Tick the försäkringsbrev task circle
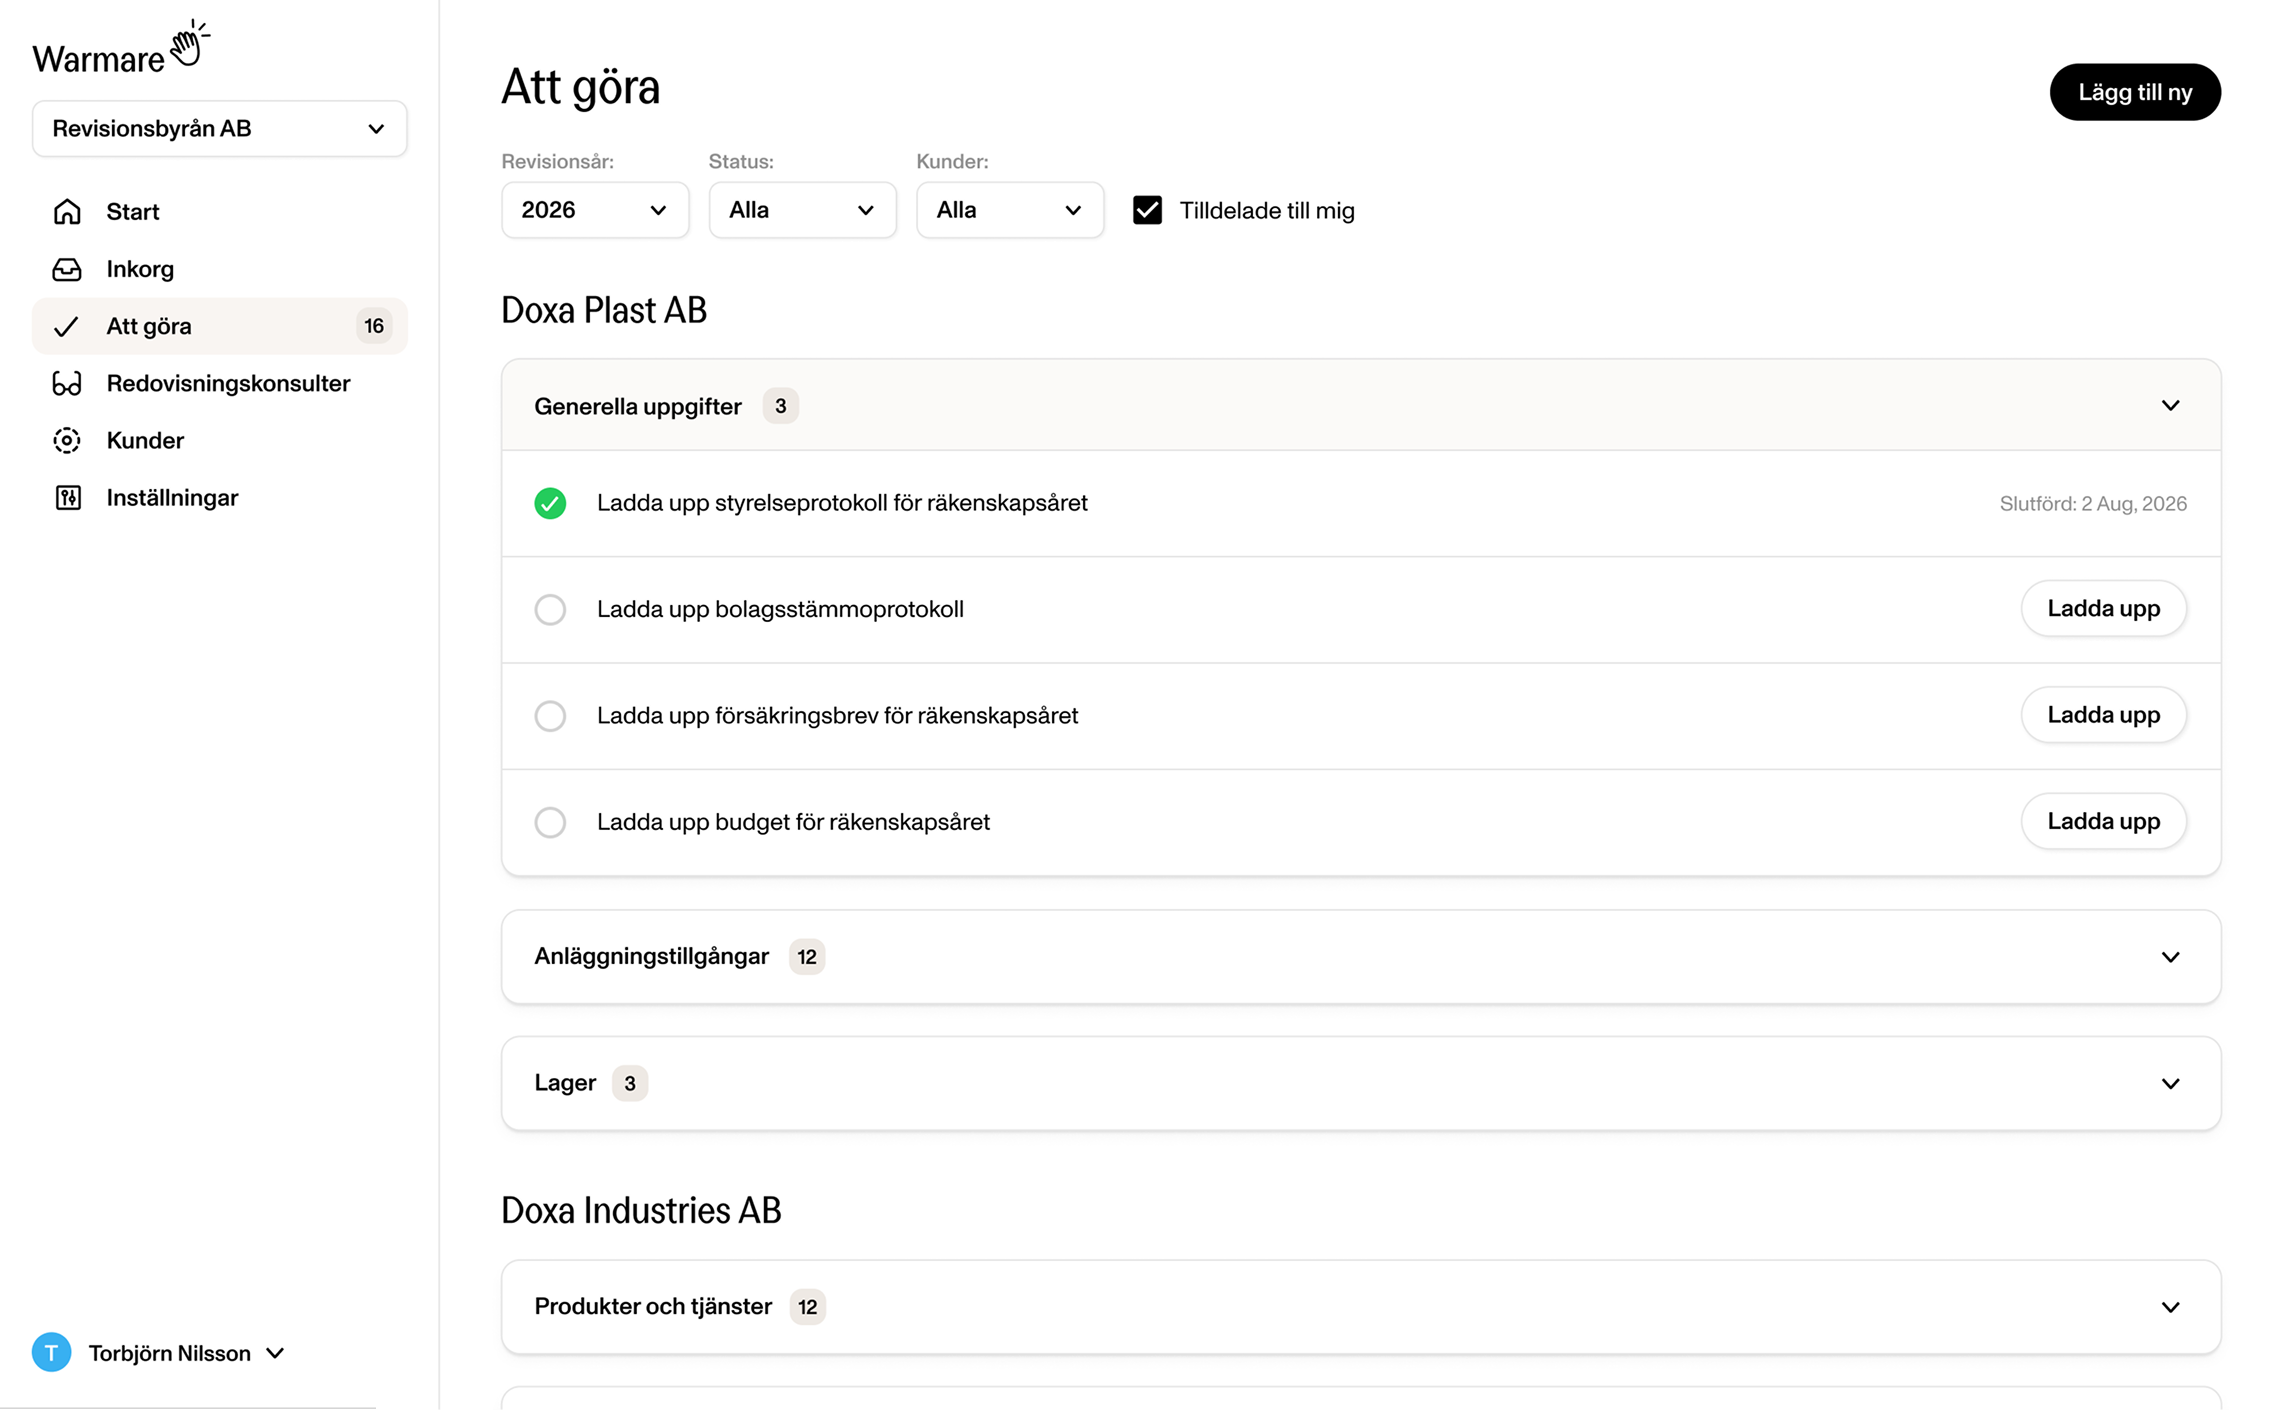2287x1410 pixels. click(550, 716)
